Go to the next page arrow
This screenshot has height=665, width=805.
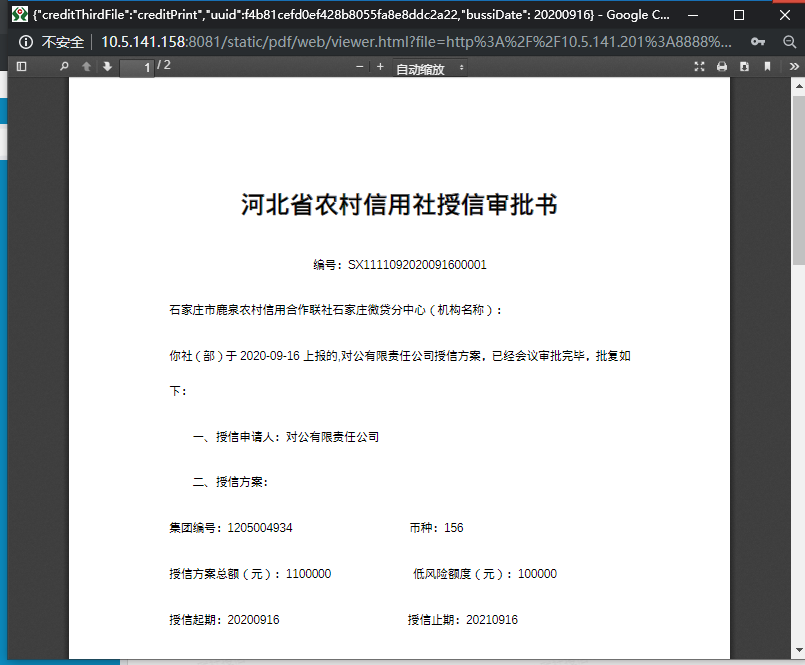[x=107, y=66]
